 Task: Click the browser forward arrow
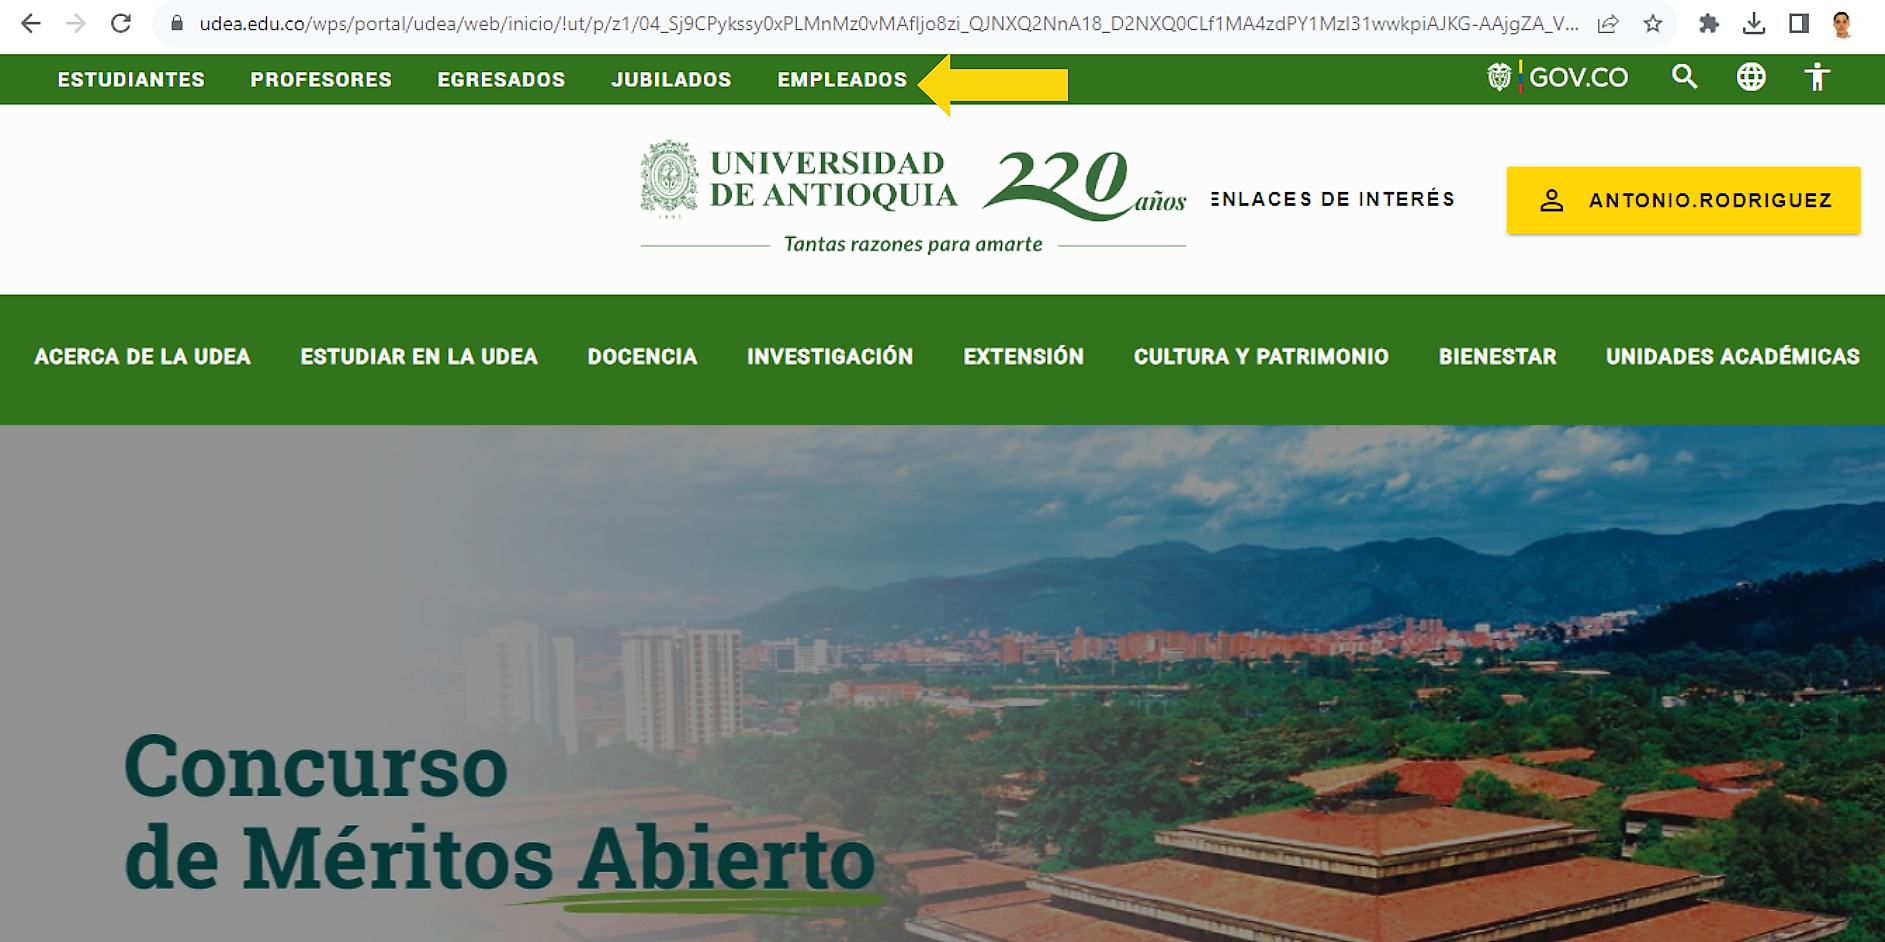(x=76, y=23)
